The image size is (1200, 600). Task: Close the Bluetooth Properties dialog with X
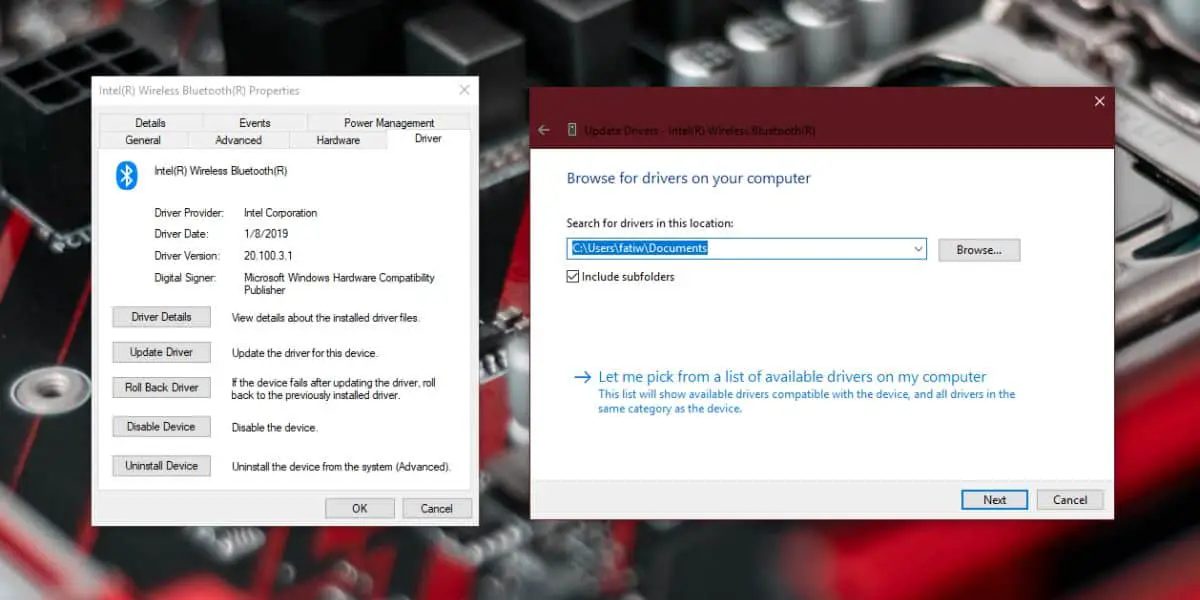click(x=464, y=90)
